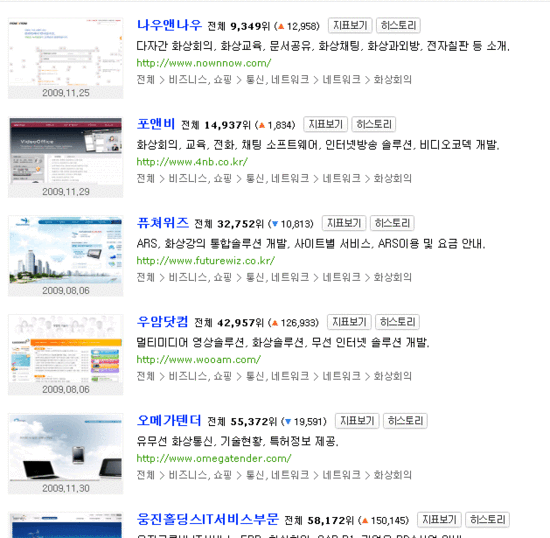The image size is (550, 538).
Task: Open the 4nb.co.kr URL link
Action: pyautogui.click(x=192, y=162)
